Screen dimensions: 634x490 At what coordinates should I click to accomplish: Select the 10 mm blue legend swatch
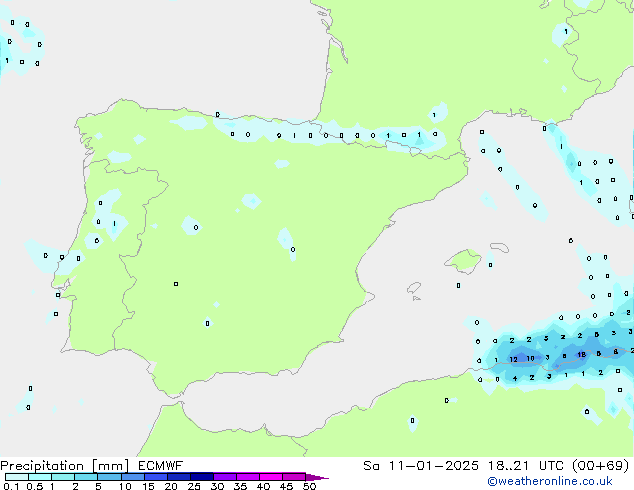pyautogui.click(x=133, y=477)
